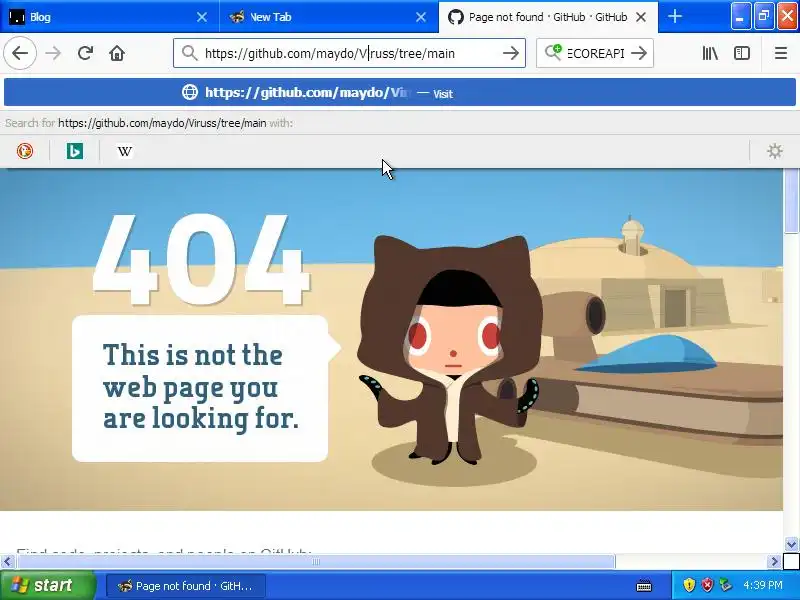
Task: Open a new tab with plus button
Action: click(x=675, y=17)
